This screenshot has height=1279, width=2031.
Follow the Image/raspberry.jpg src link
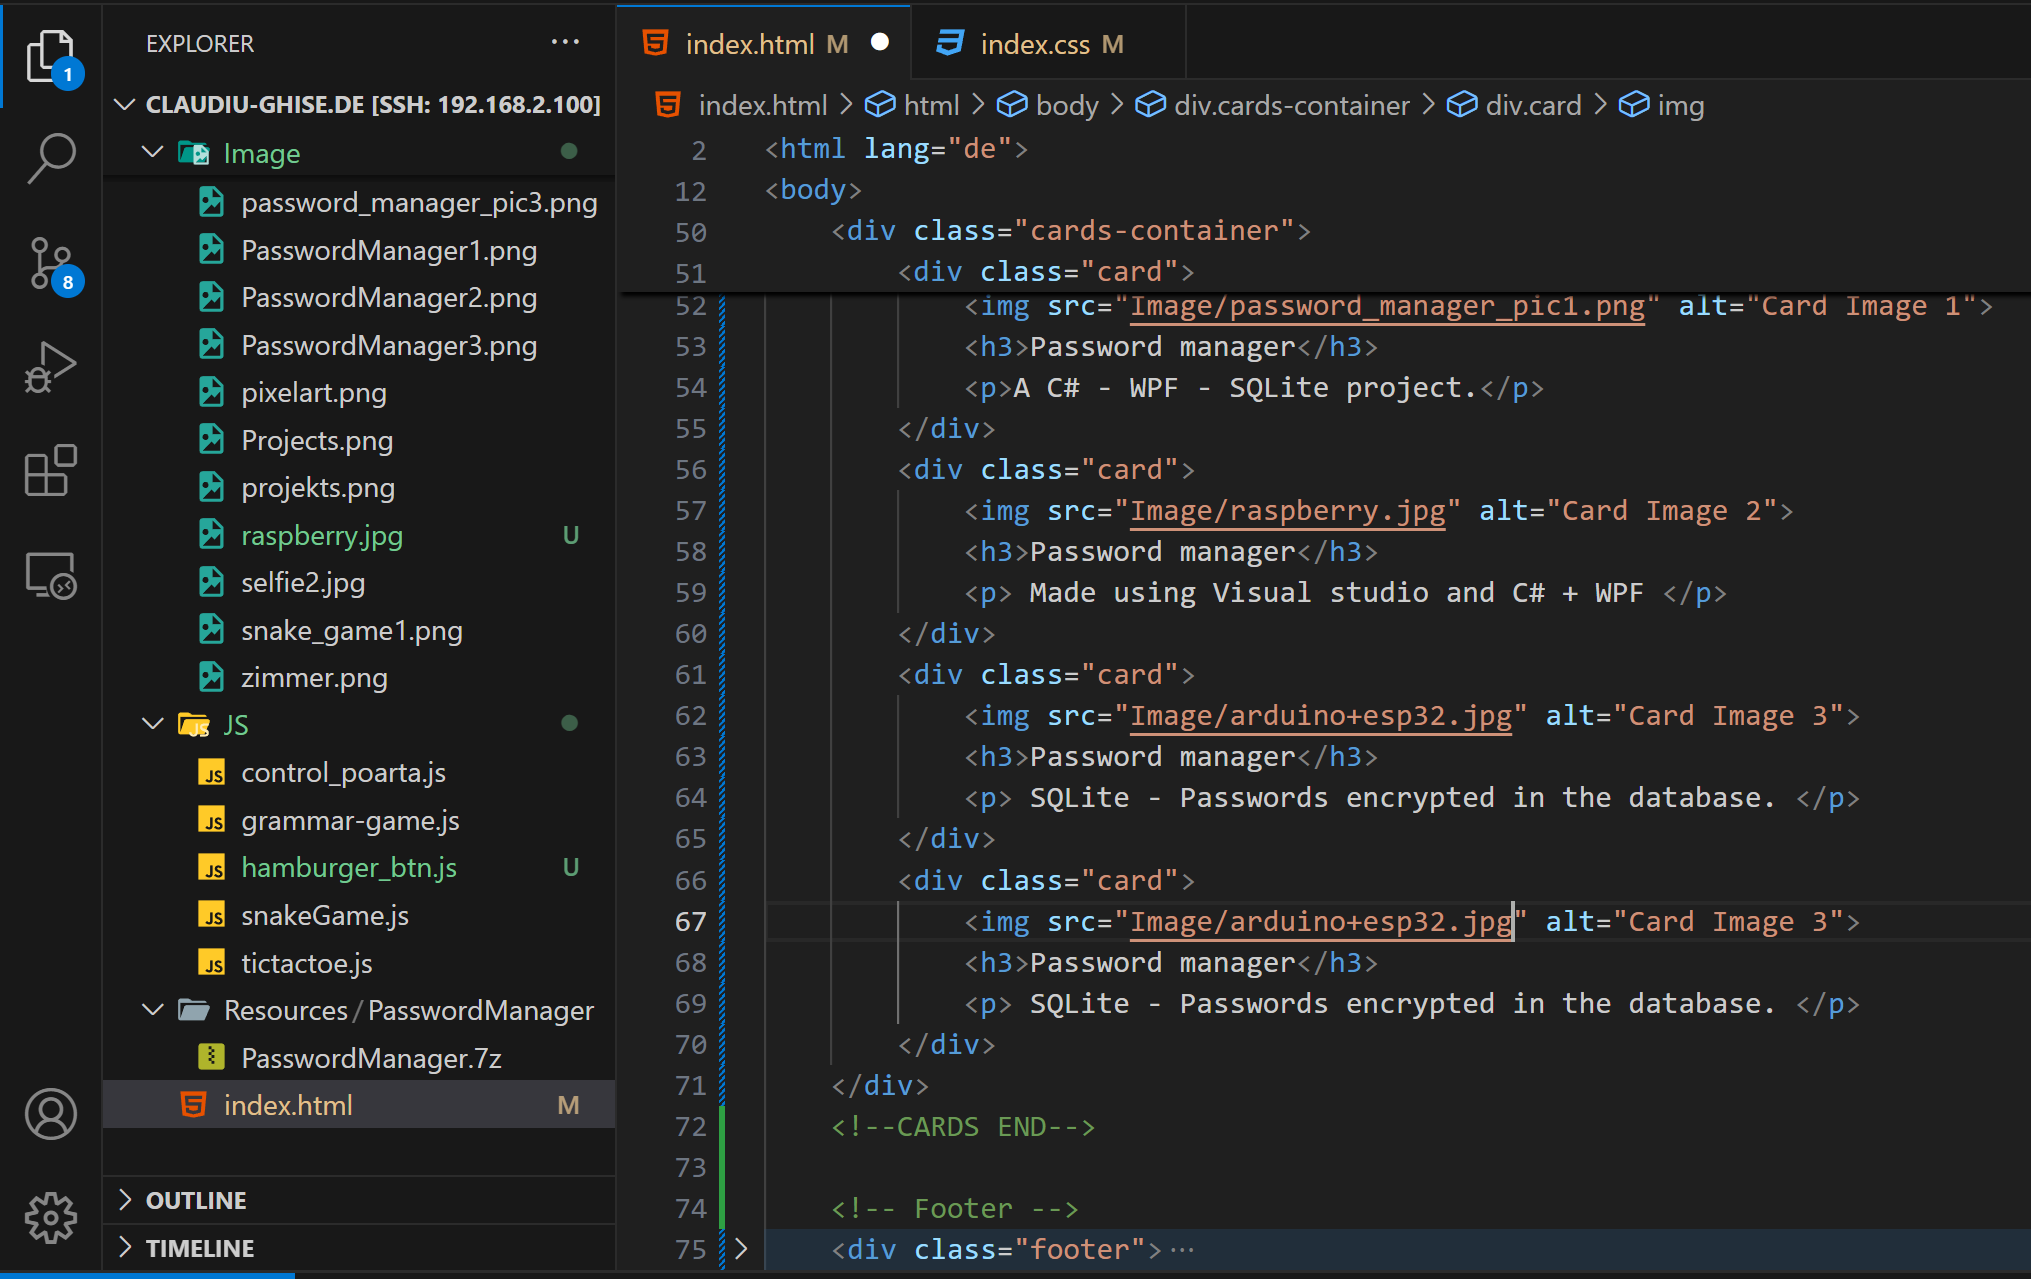click(1287, 511)
